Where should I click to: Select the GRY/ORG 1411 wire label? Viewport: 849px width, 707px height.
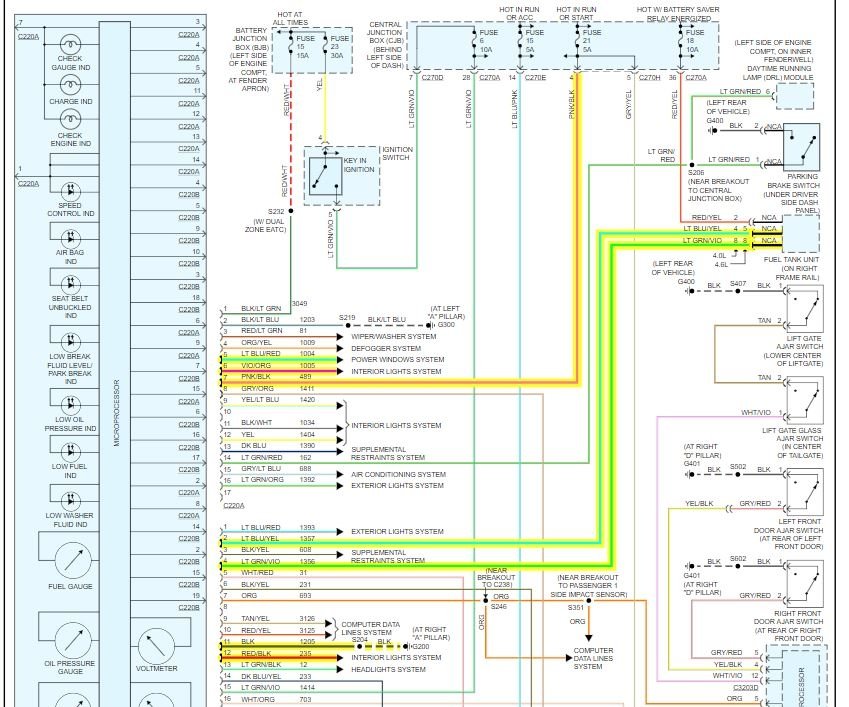(278, 388)
